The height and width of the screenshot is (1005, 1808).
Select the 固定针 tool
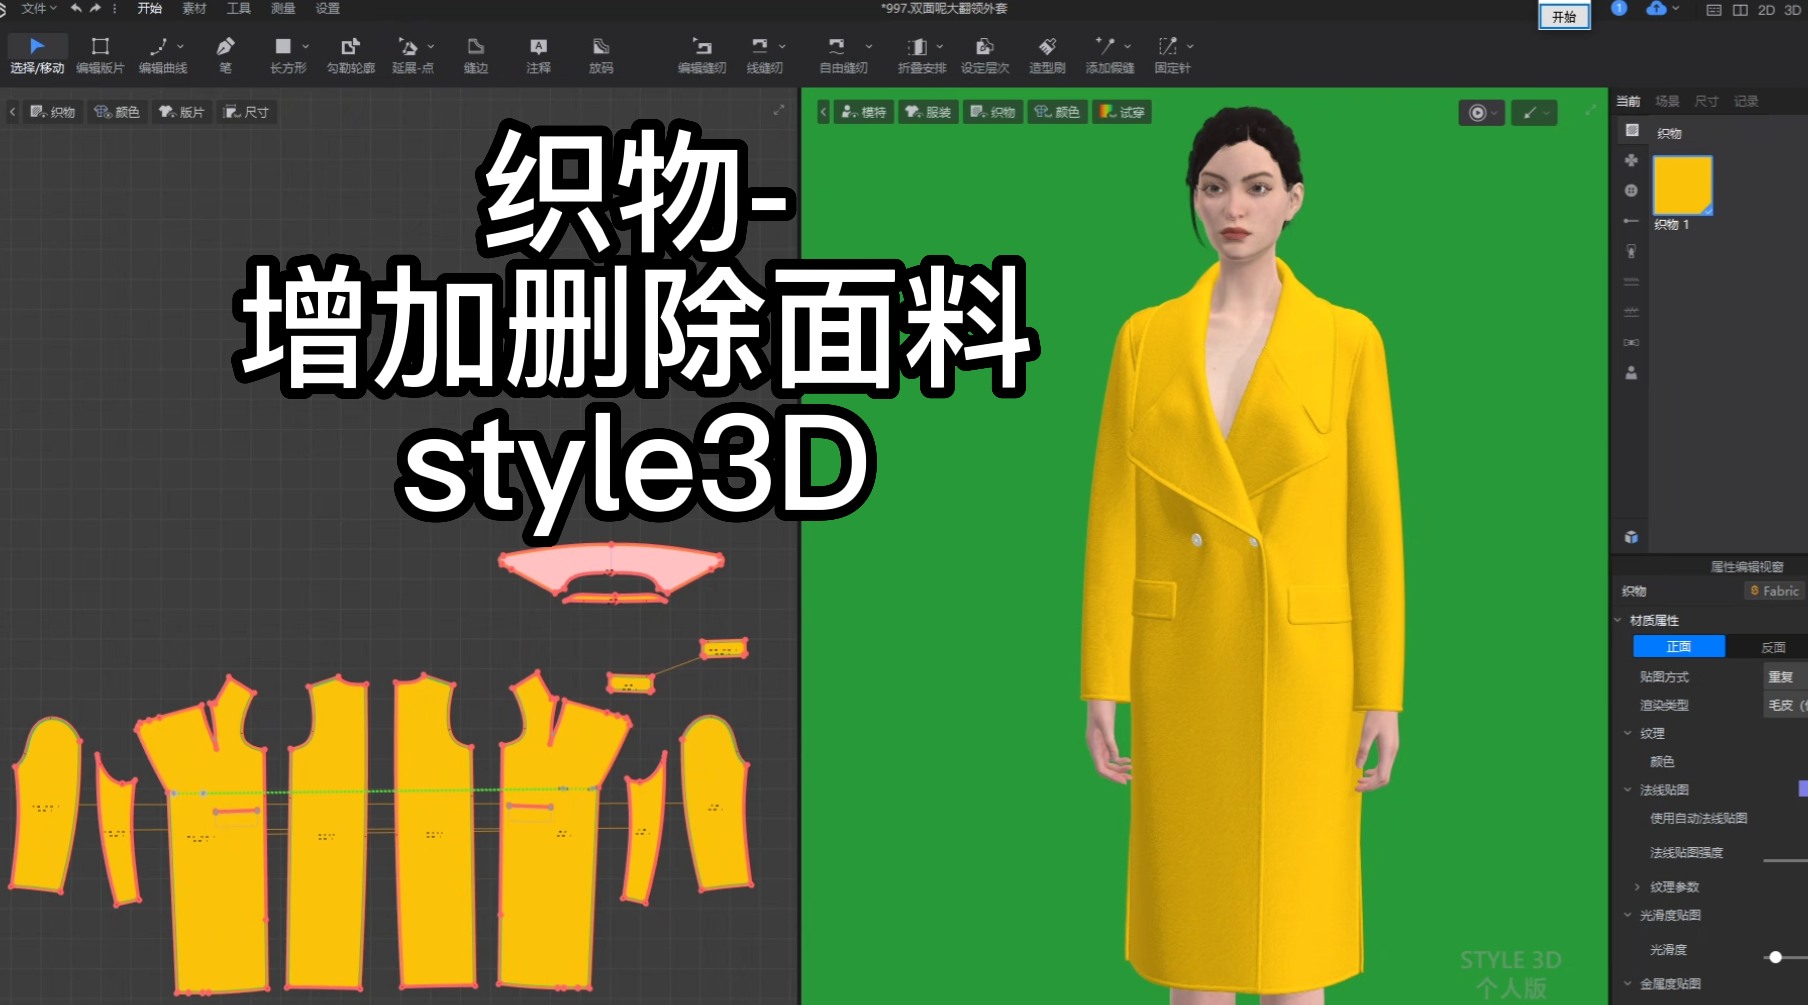point(1171,55)
